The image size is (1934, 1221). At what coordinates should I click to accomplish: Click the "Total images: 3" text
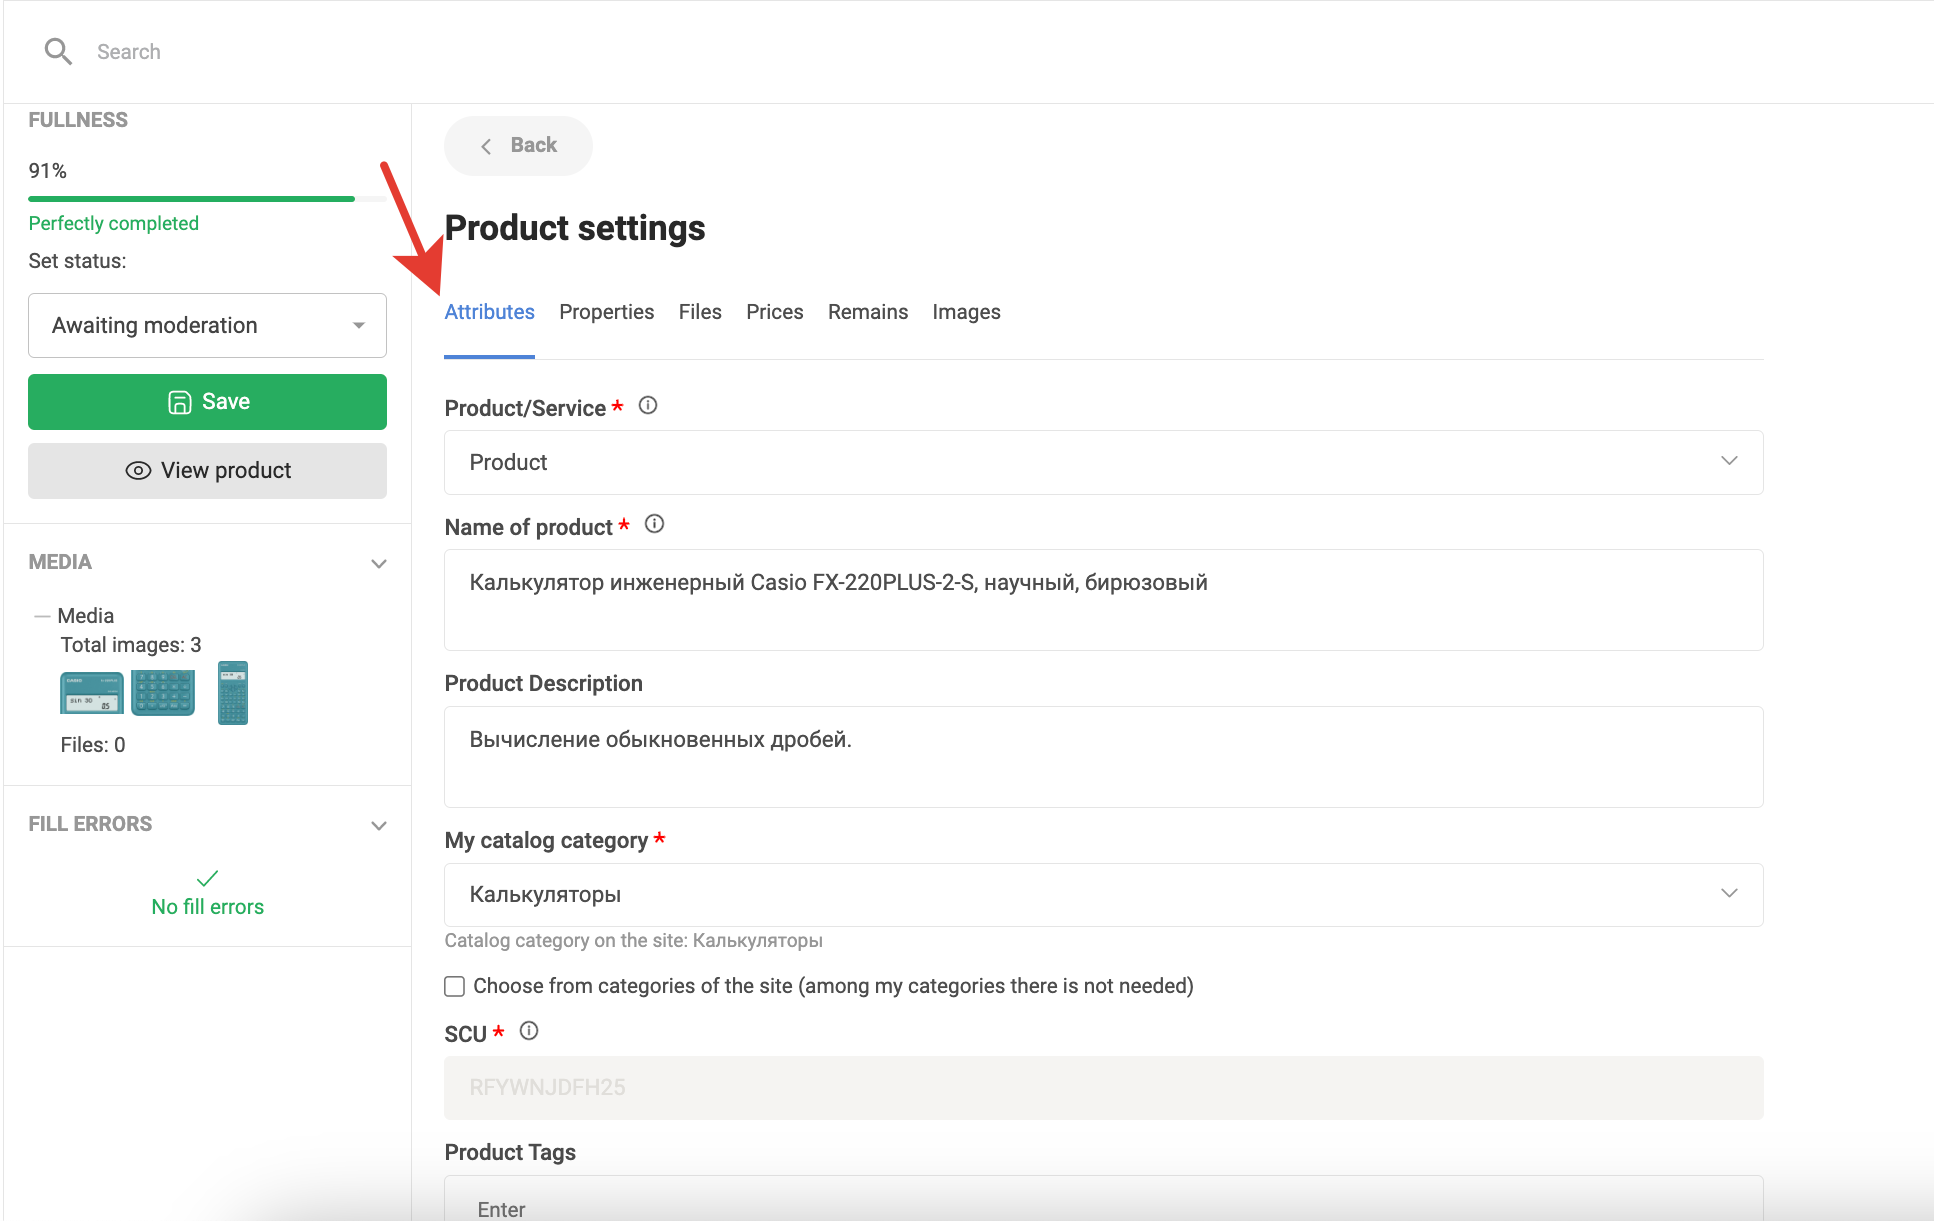(x=131, y=645)
